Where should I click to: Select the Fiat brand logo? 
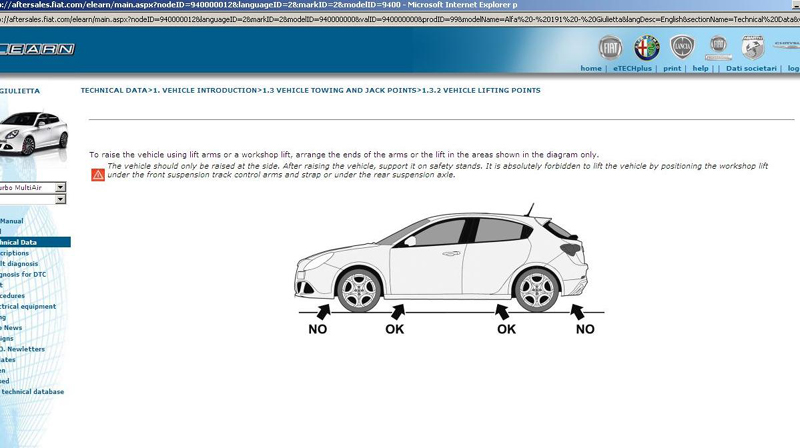(610, 48)
